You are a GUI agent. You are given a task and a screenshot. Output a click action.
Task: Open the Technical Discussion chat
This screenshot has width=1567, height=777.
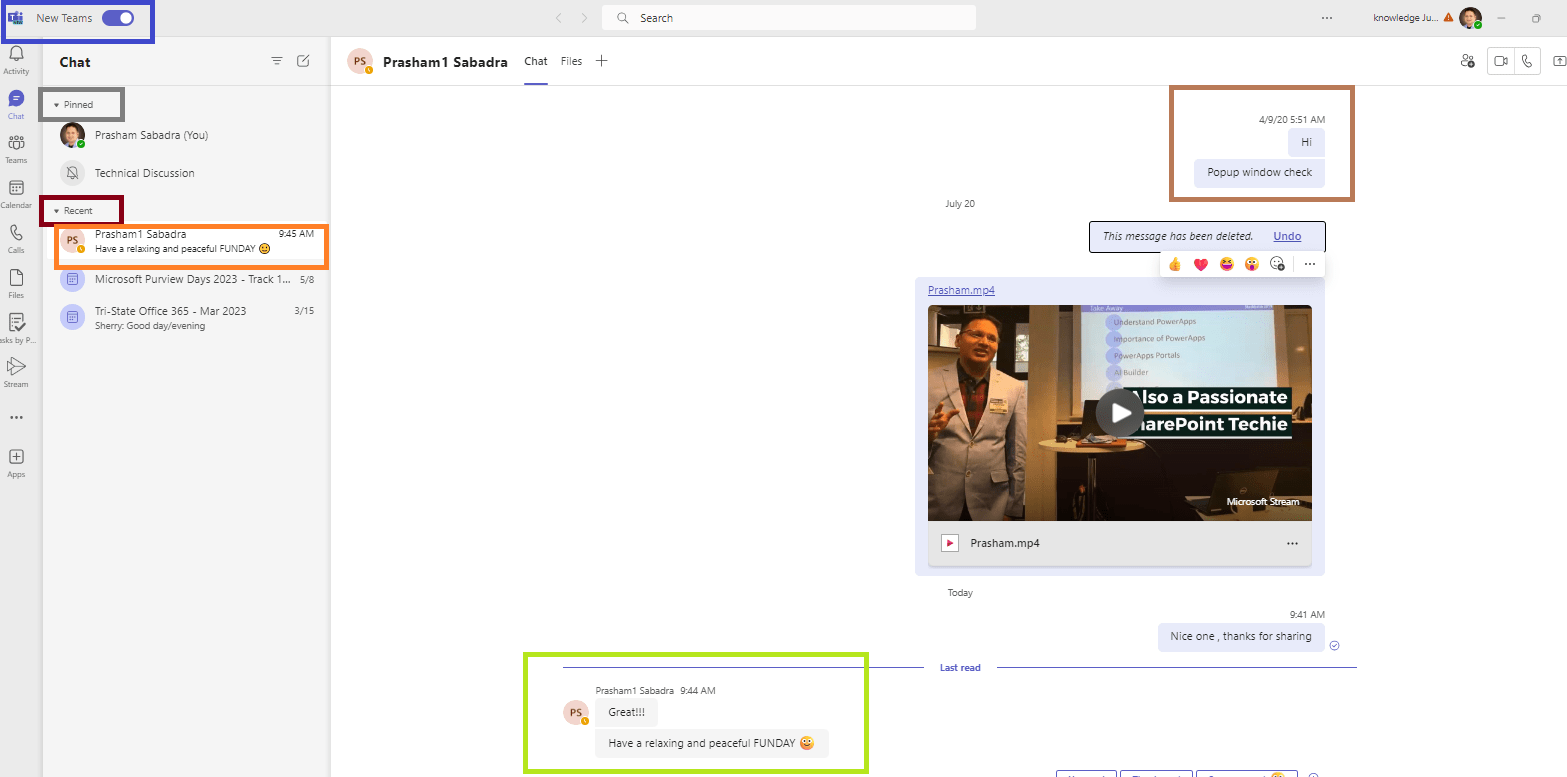pyautogui.click(x=186, y=173)
